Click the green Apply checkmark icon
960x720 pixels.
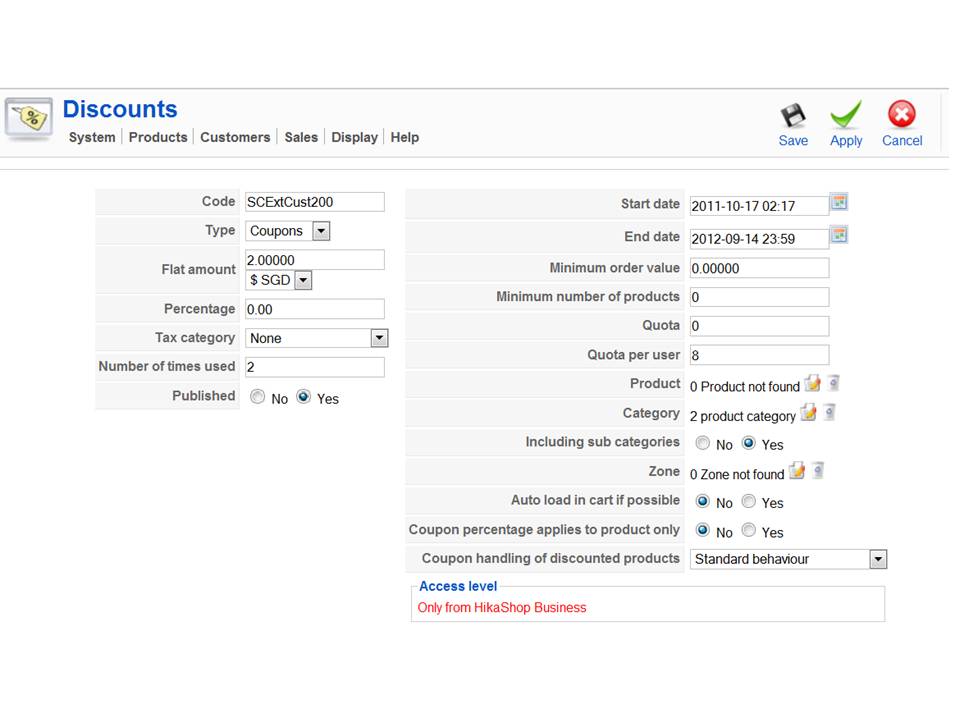pyautogui.click(x=846, y=116)
